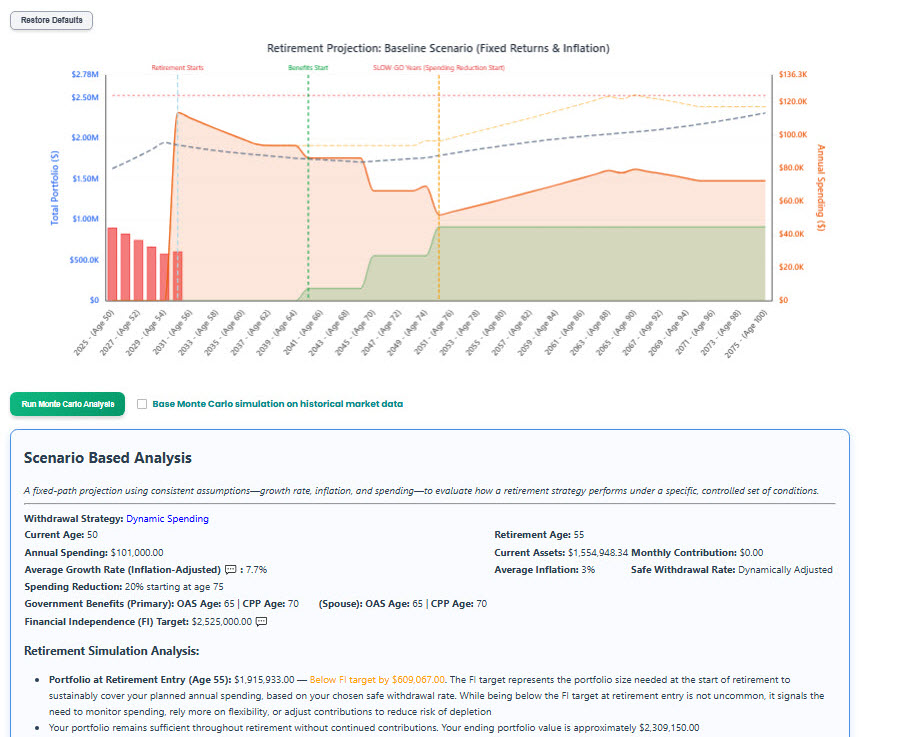Click the first red contribution bar
The width and height of the screenshot is (916, 737).
coord(112,260)
